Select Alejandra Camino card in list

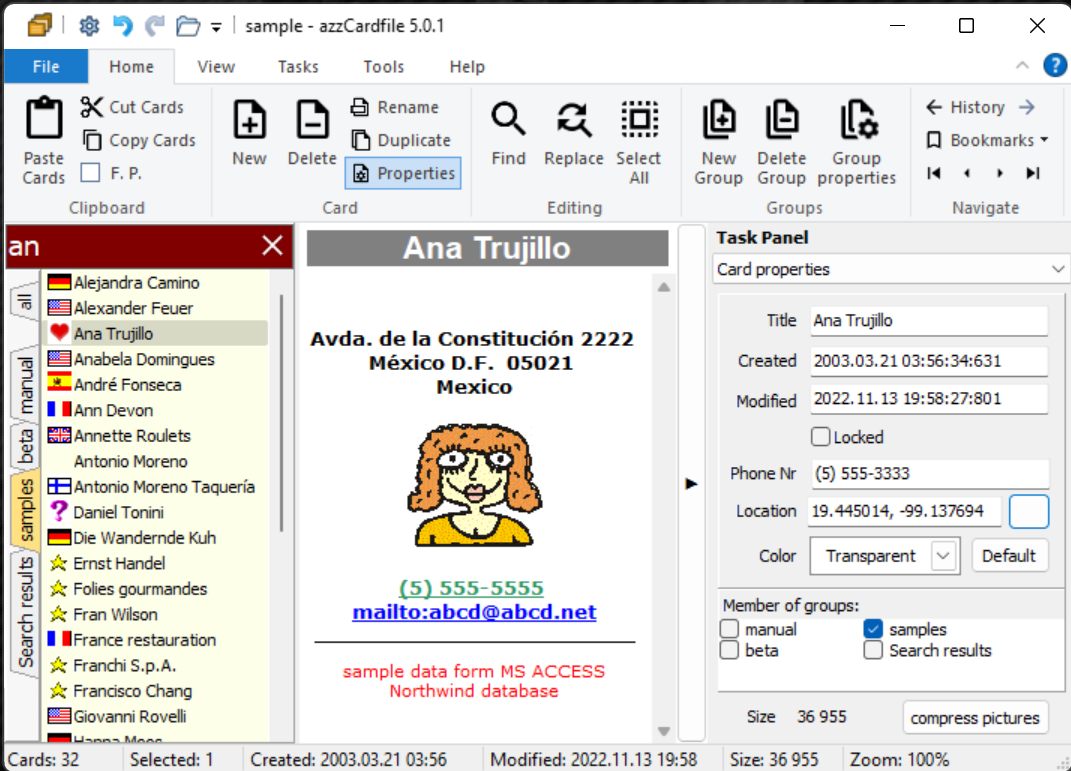point(157,282)
